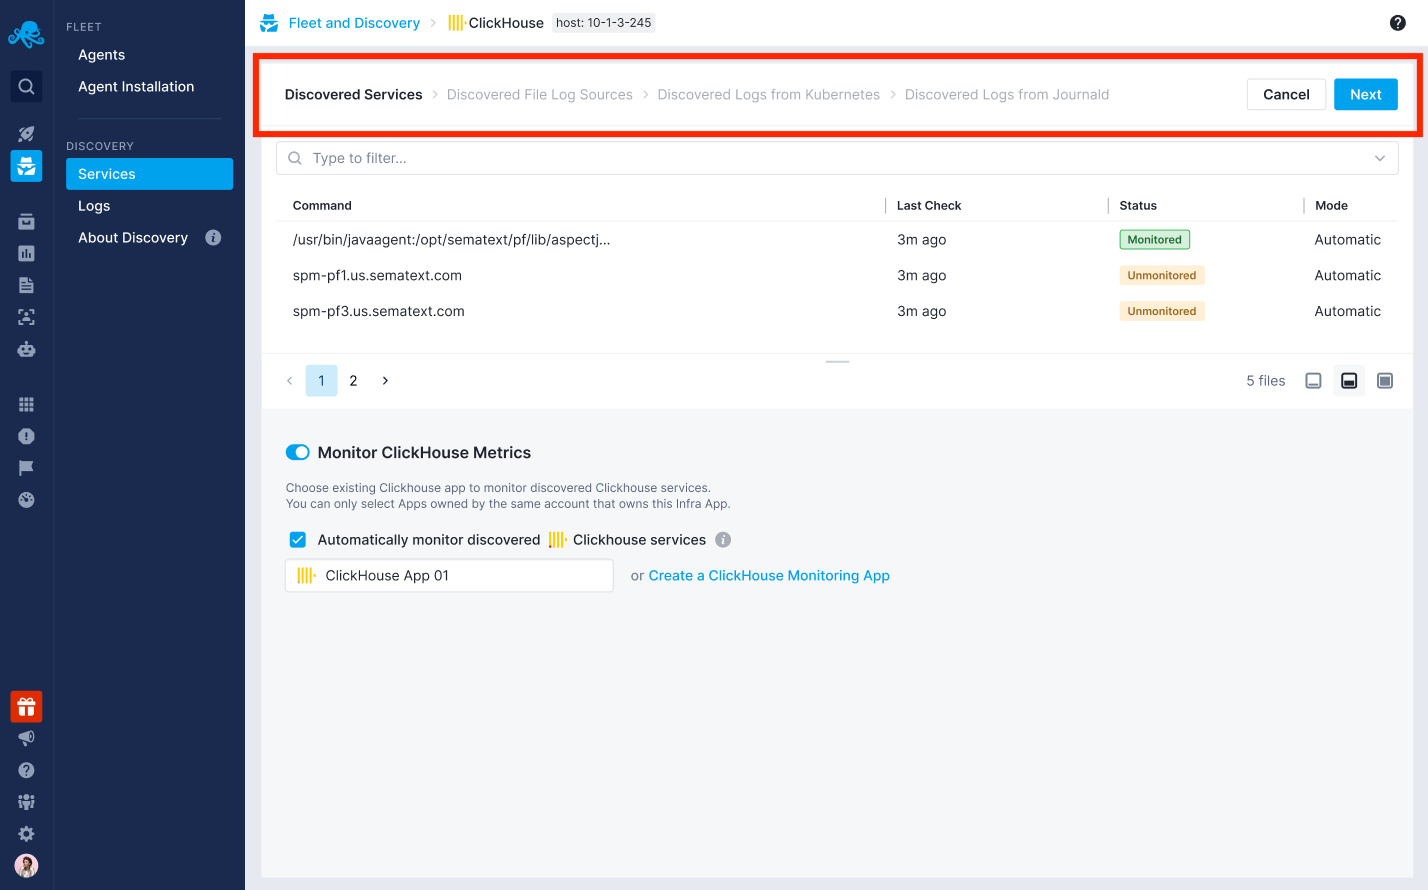The width and height of the screenshot is (1428, 890).
Task: Open the robot icon in sidebar
Action: coord(27,350)
